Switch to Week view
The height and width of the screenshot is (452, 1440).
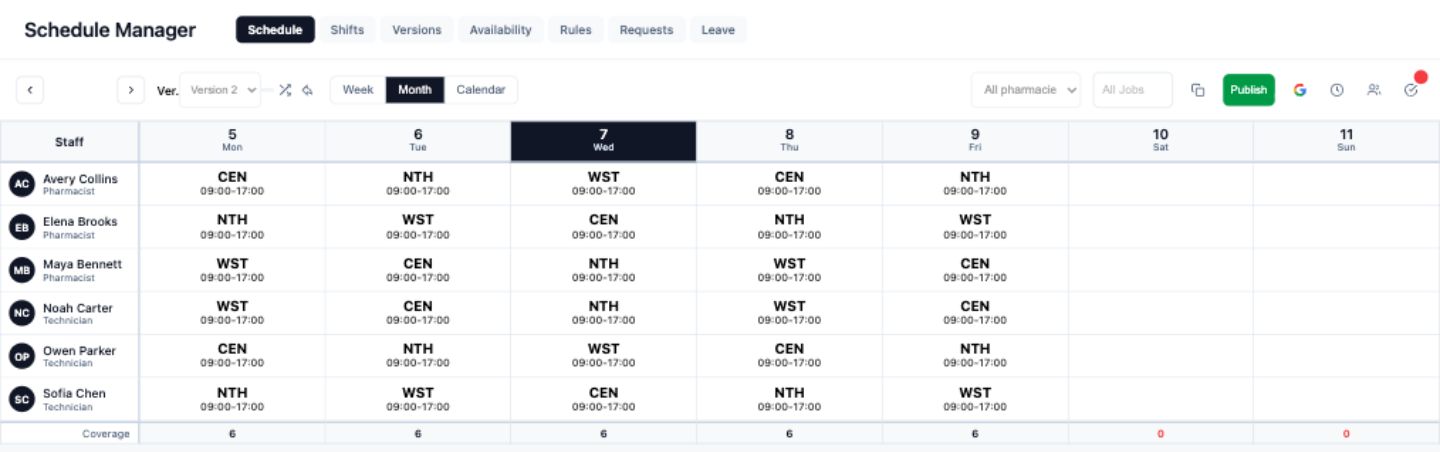[358, 90]
